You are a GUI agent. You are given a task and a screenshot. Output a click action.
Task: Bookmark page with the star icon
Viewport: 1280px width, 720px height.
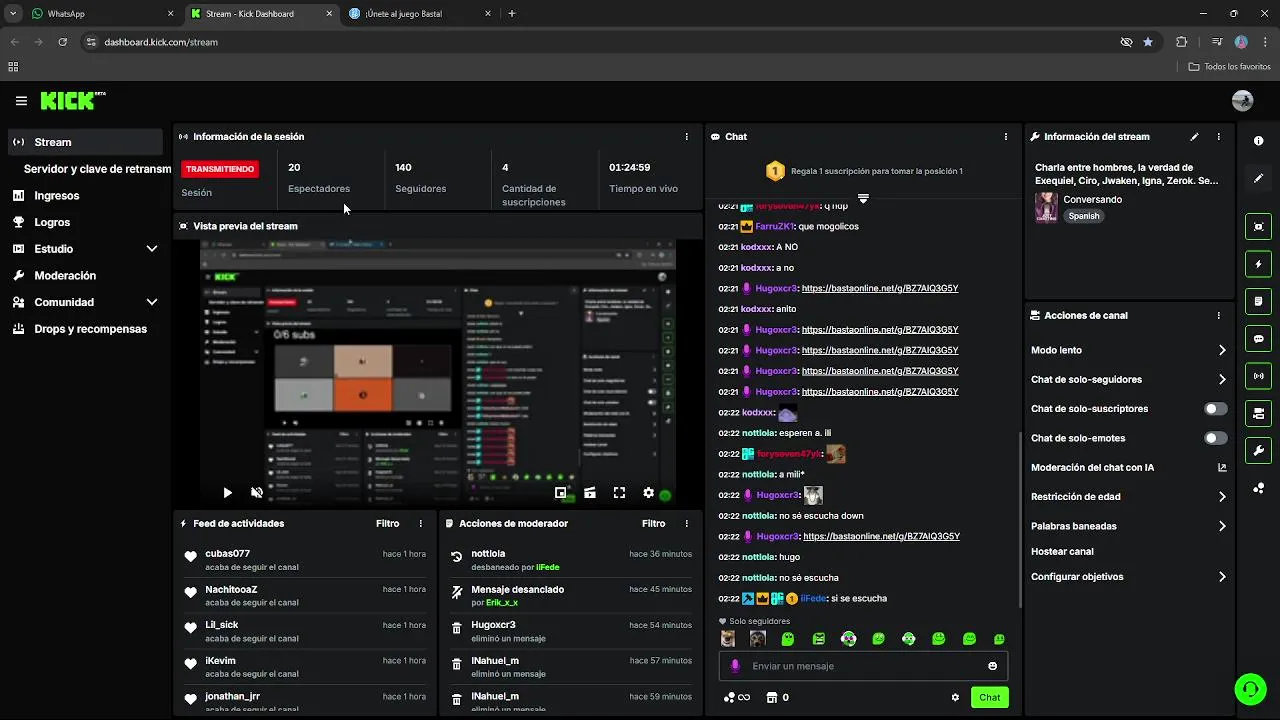[x=1148, y=42]
